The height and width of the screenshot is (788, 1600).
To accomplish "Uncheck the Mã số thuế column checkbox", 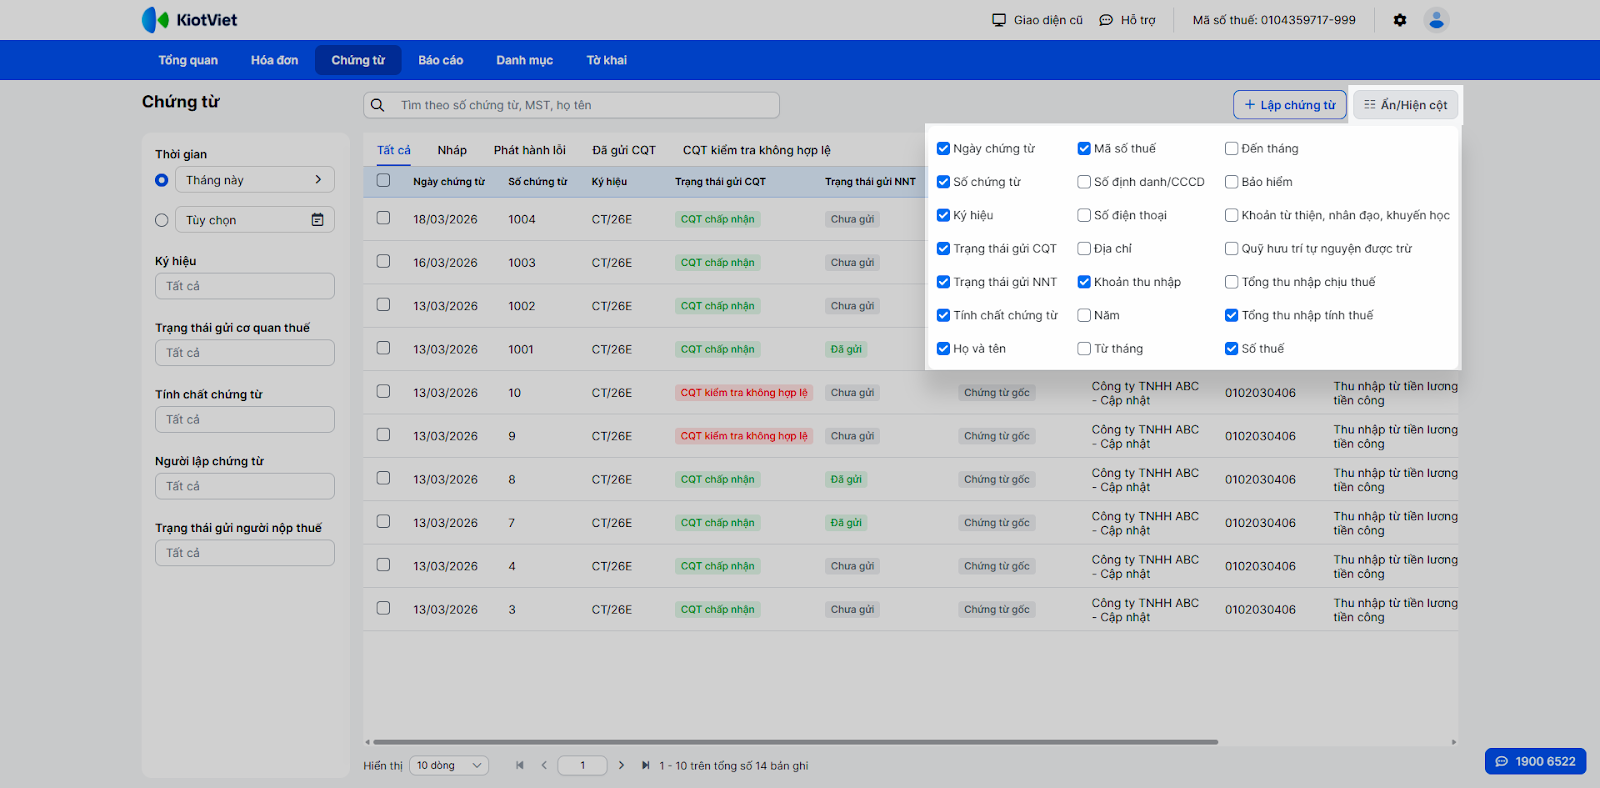I will click(1084, 149).
